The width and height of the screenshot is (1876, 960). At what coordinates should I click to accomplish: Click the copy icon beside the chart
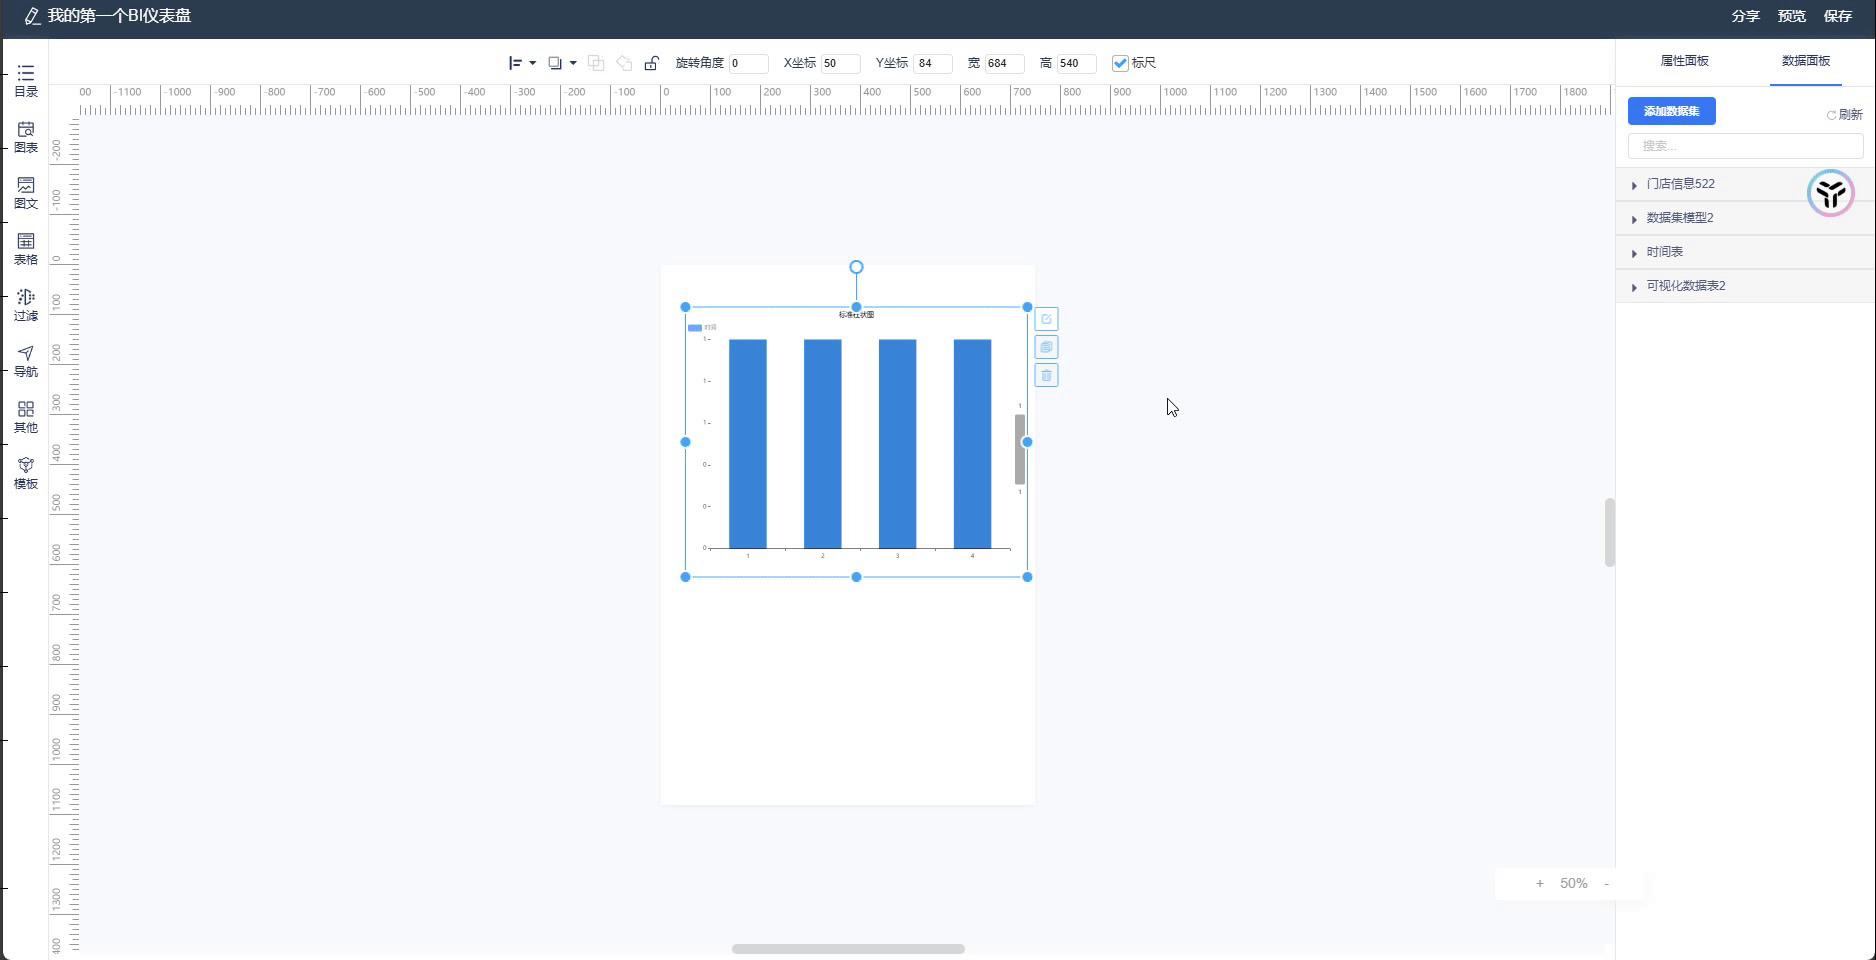tap(1046, 347)
